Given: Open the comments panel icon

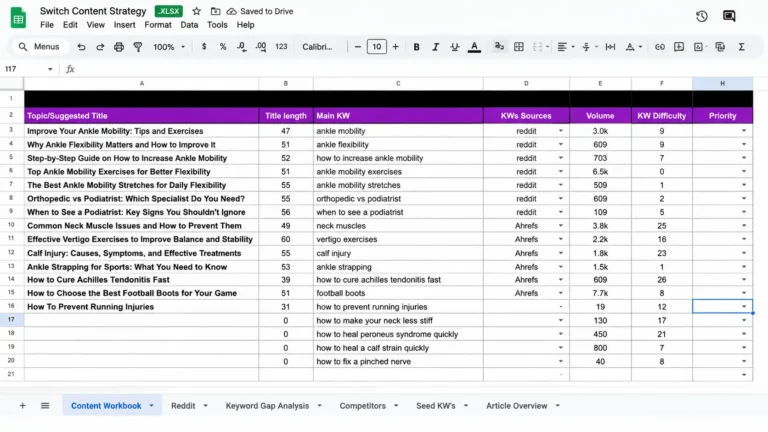Looking at the screenshot, I should (729, 16).
